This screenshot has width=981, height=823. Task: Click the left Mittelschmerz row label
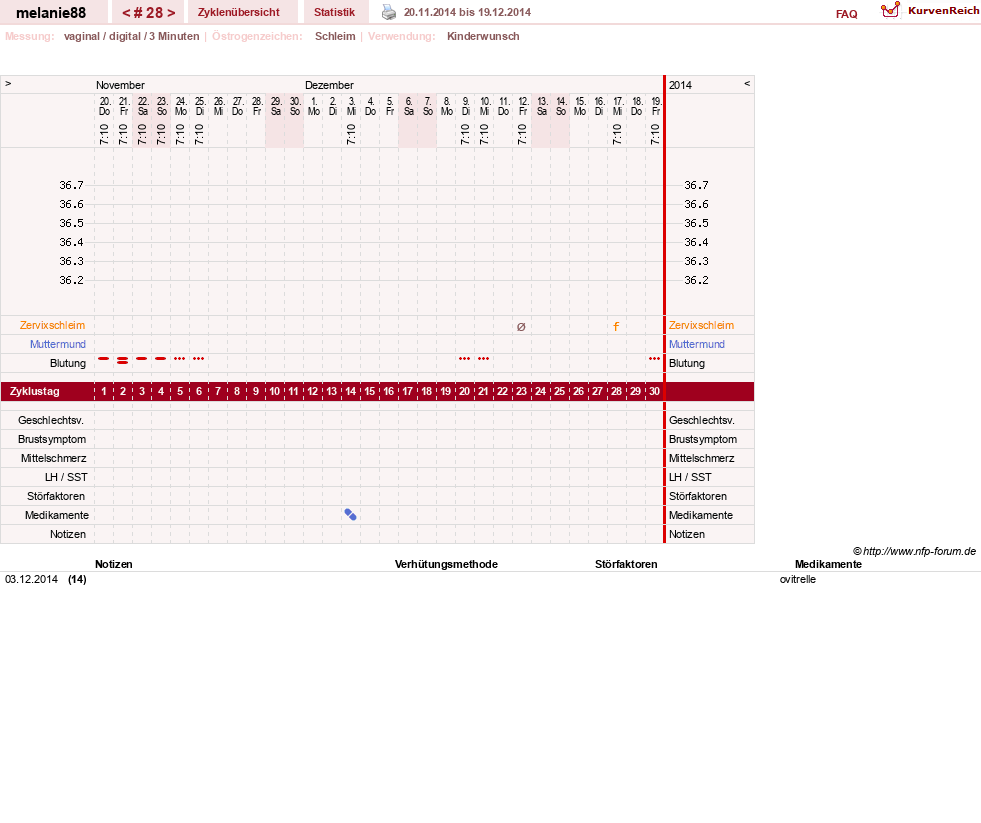pyautogui.click(x=53, y=459)
